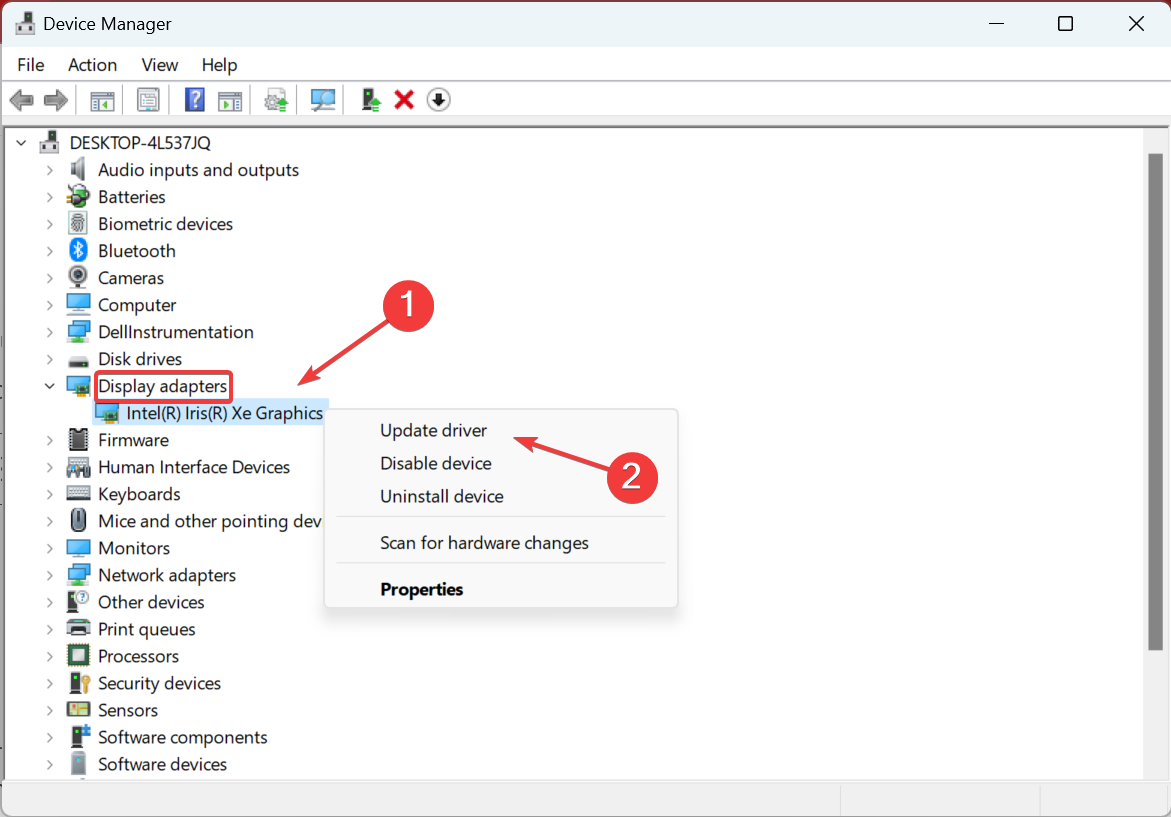
Task: Click the Update device driver gear icon
Action: click(276, 100)
